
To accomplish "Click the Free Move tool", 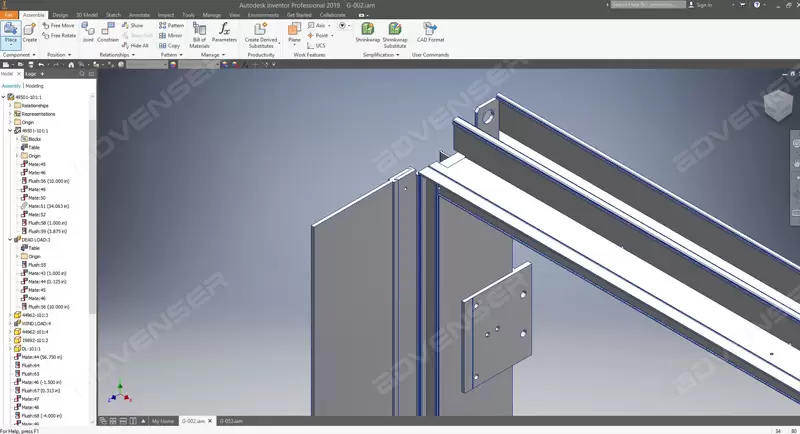I will [62, 25].
